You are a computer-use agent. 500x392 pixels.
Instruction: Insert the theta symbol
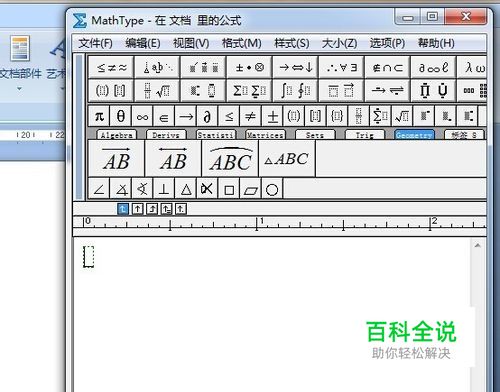point(121,116)
